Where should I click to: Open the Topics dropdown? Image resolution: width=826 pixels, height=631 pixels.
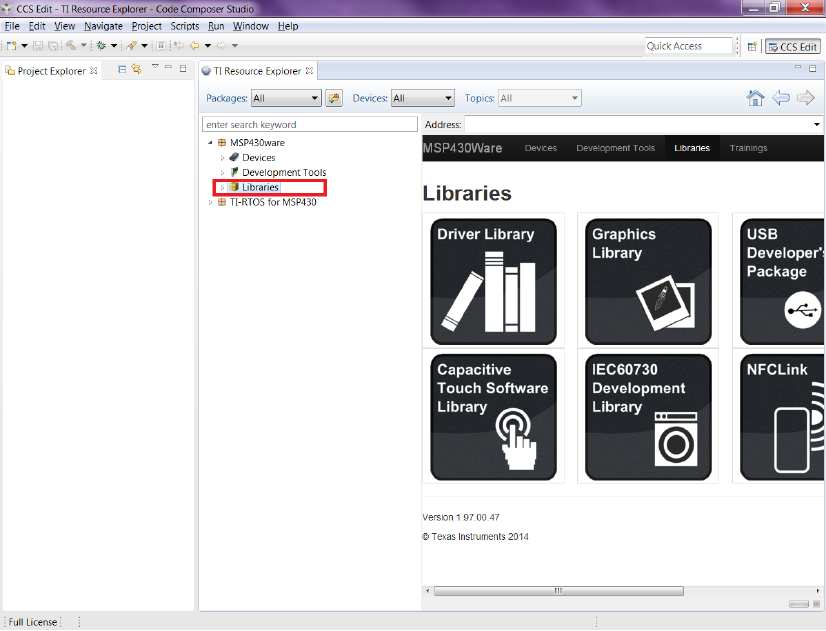539,98
